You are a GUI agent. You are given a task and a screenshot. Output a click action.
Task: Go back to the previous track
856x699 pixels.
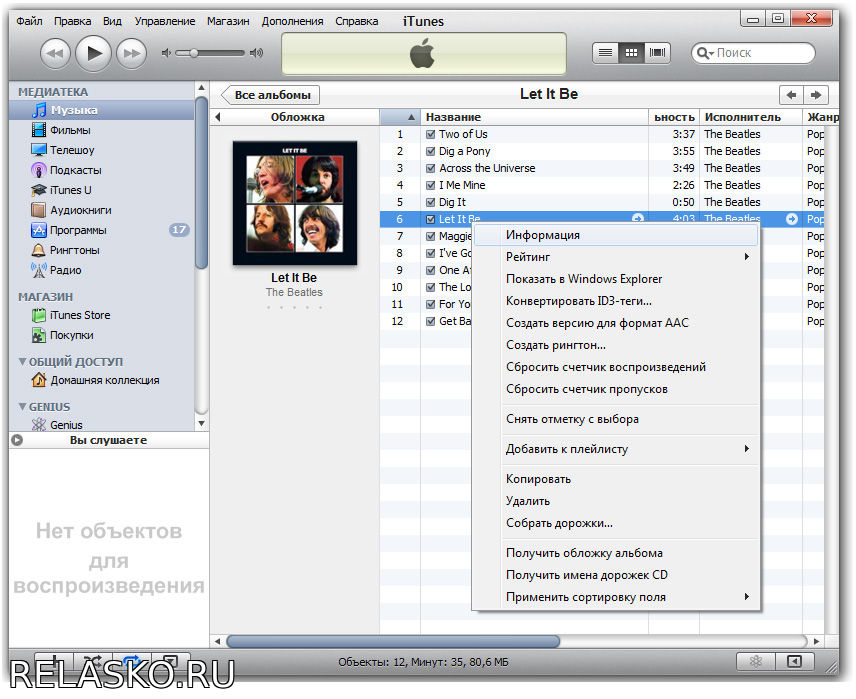click(x=55, y=53)
